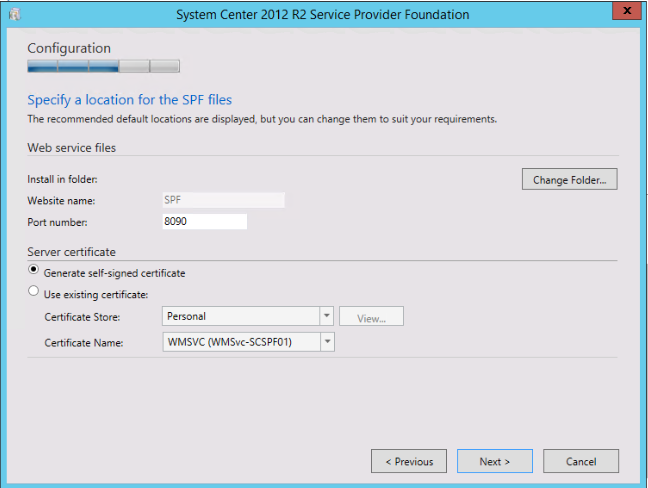Click the Specify a location heading text
The image size is (648, 488).
(129, 100)
